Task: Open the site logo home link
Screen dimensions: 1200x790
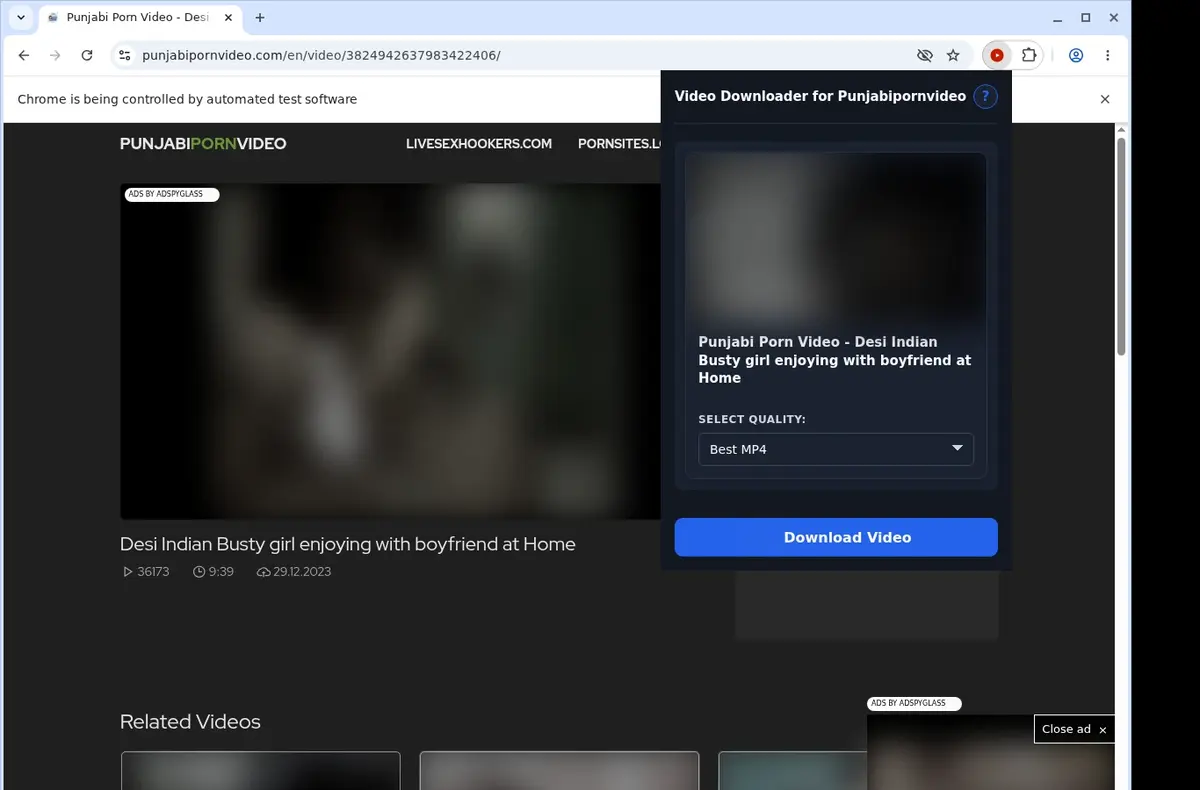Action: click(x=203, y=144)
